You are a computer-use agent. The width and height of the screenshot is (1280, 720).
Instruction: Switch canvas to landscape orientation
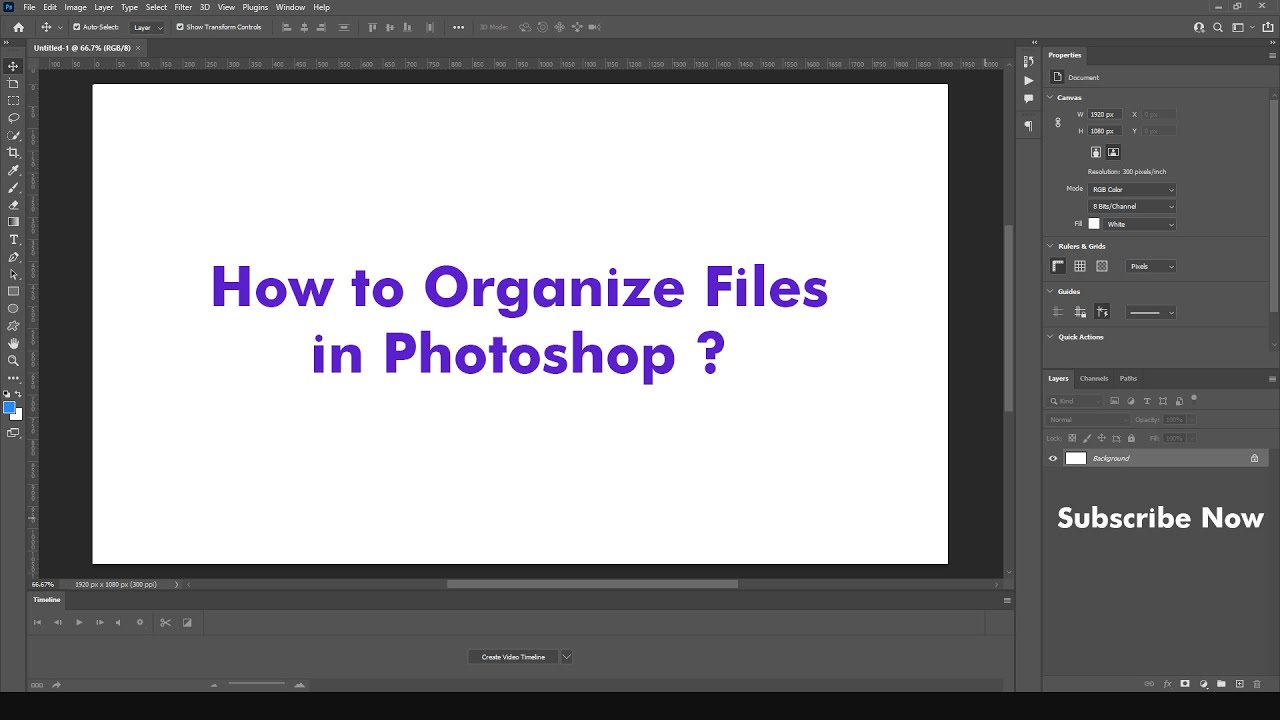[1113, 152]
